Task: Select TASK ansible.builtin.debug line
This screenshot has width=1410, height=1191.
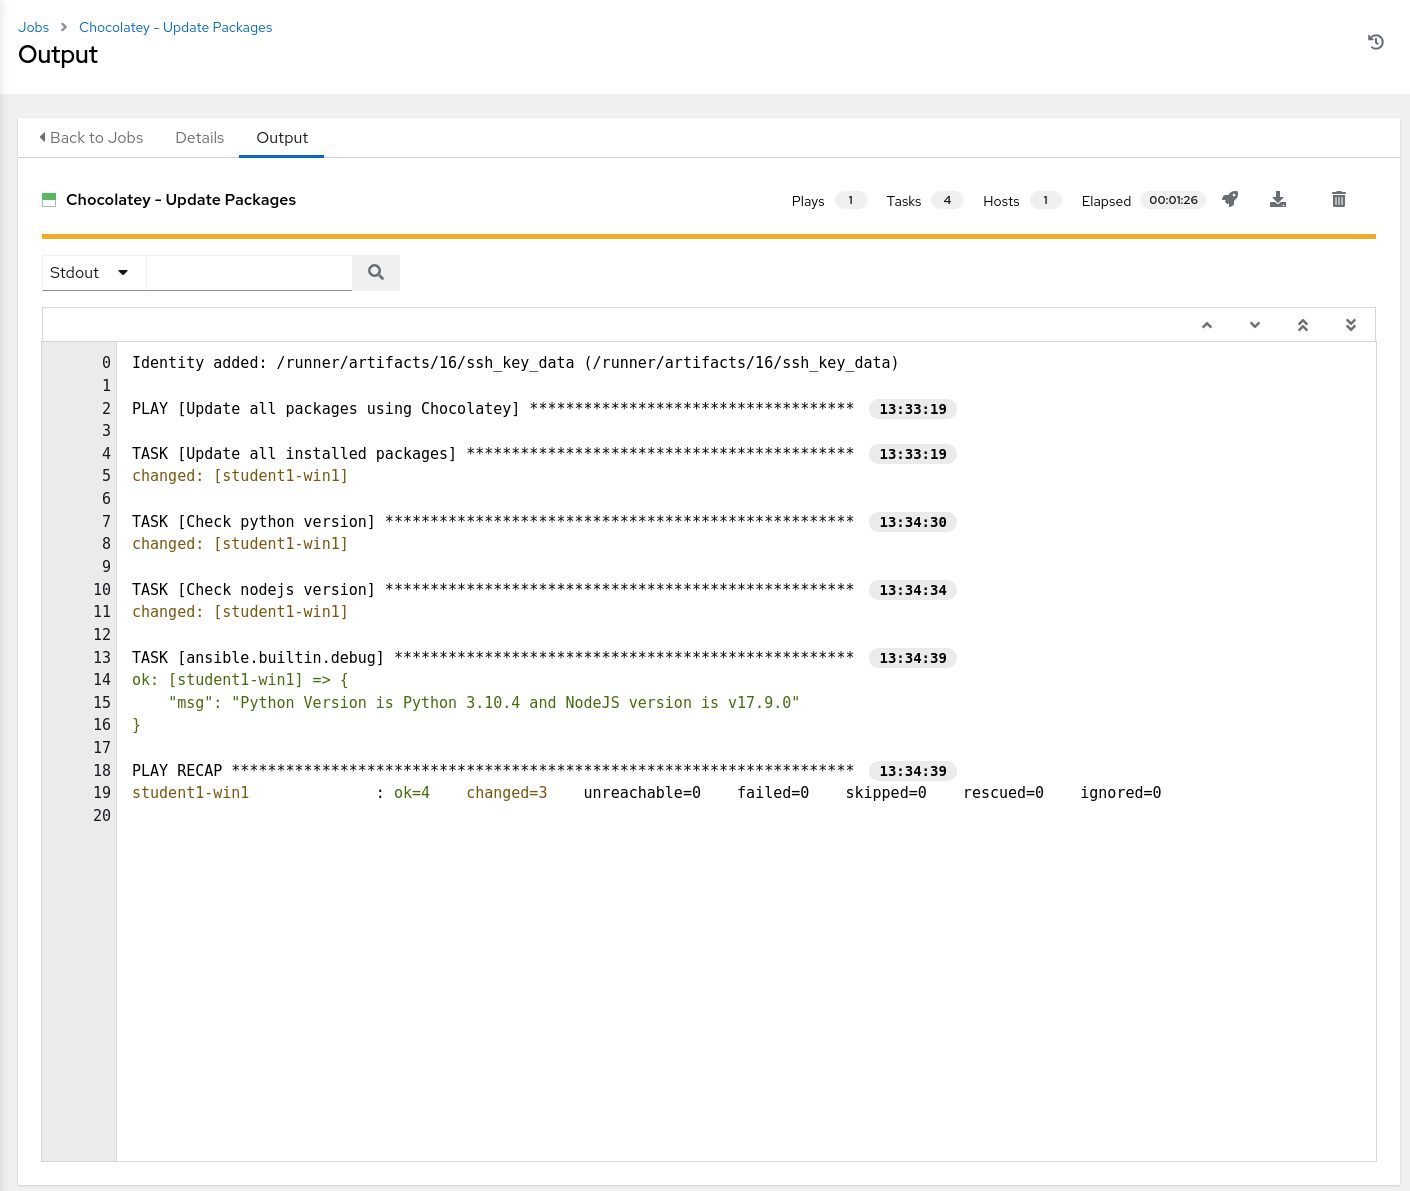Action: click(493, 657)
